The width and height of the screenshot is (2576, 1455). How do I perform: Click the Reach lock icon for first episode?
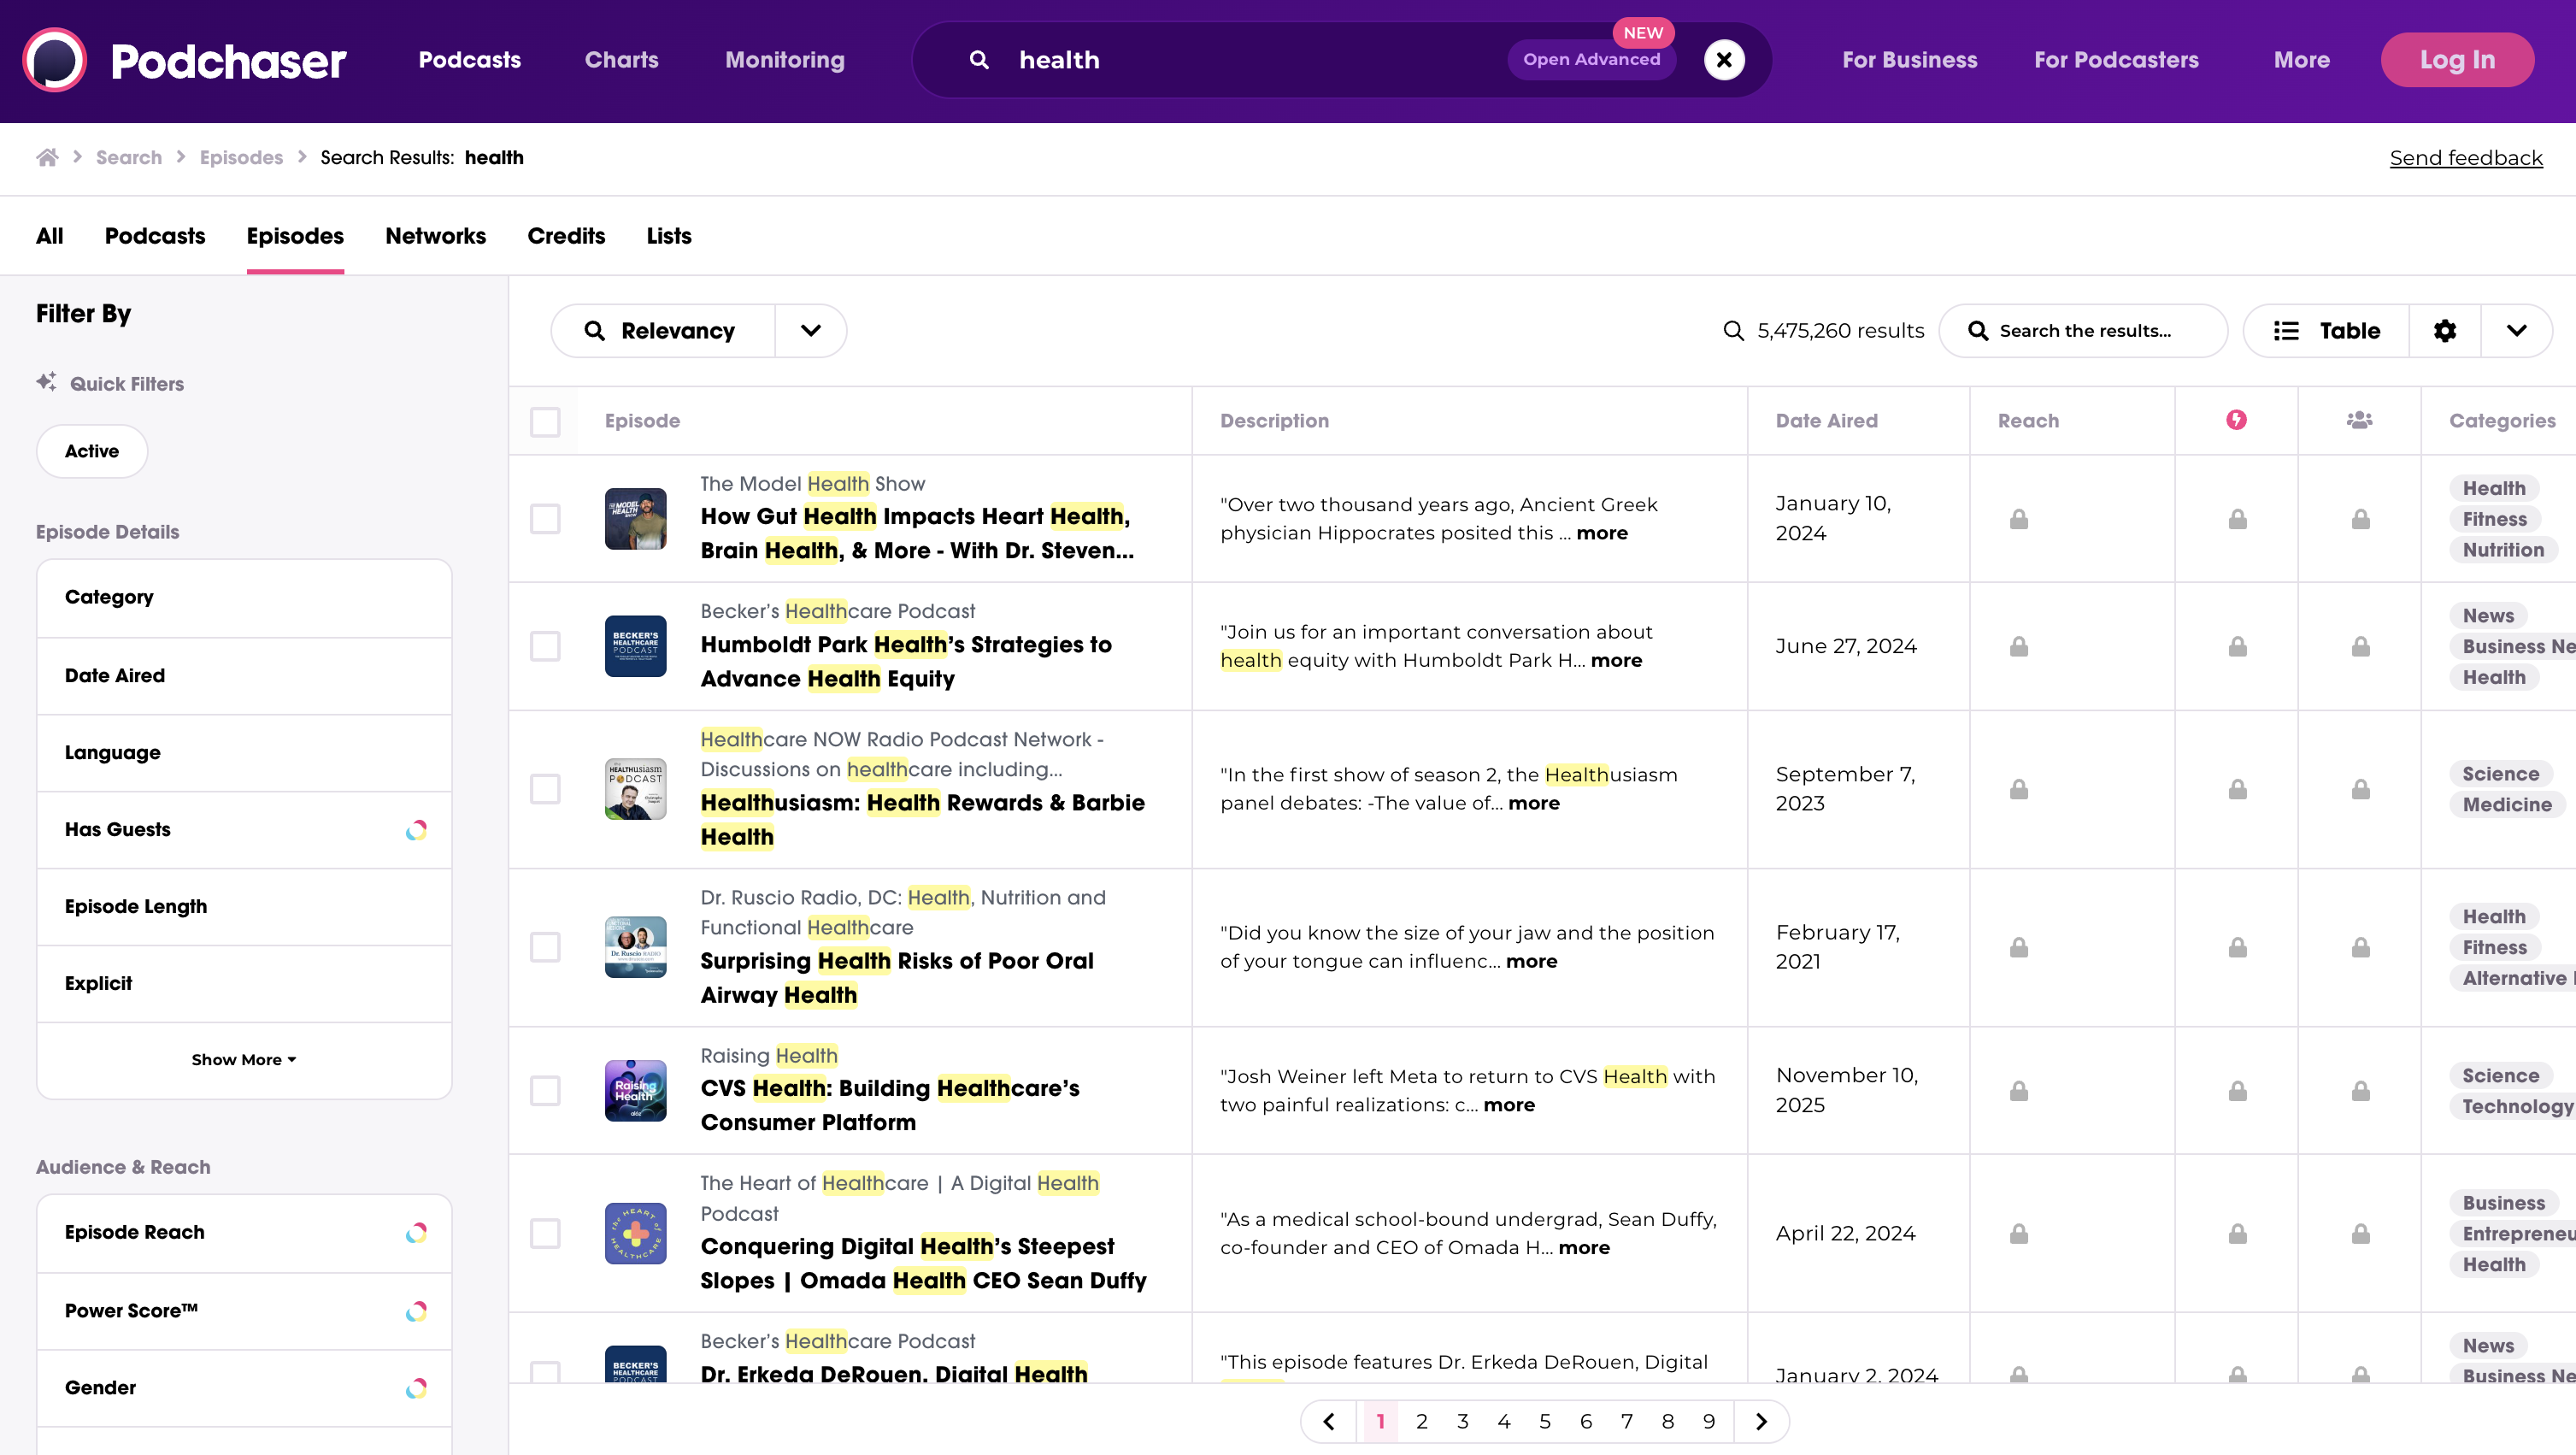[x=2019, y=519]
